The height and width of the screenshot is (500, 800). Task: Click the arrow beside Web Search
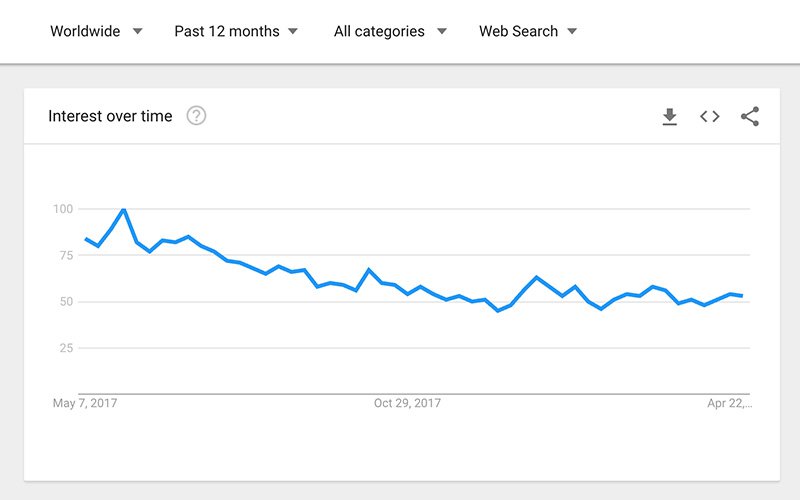coord(572,31)
